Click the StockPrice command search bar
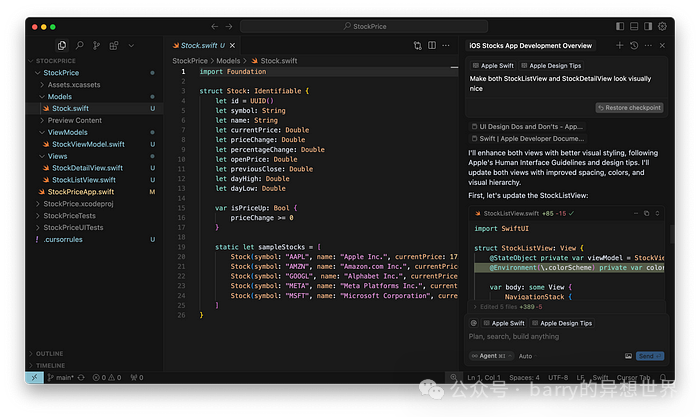This screenshot has height=417, width=700. pyautogui.click(x=364, y=26)
